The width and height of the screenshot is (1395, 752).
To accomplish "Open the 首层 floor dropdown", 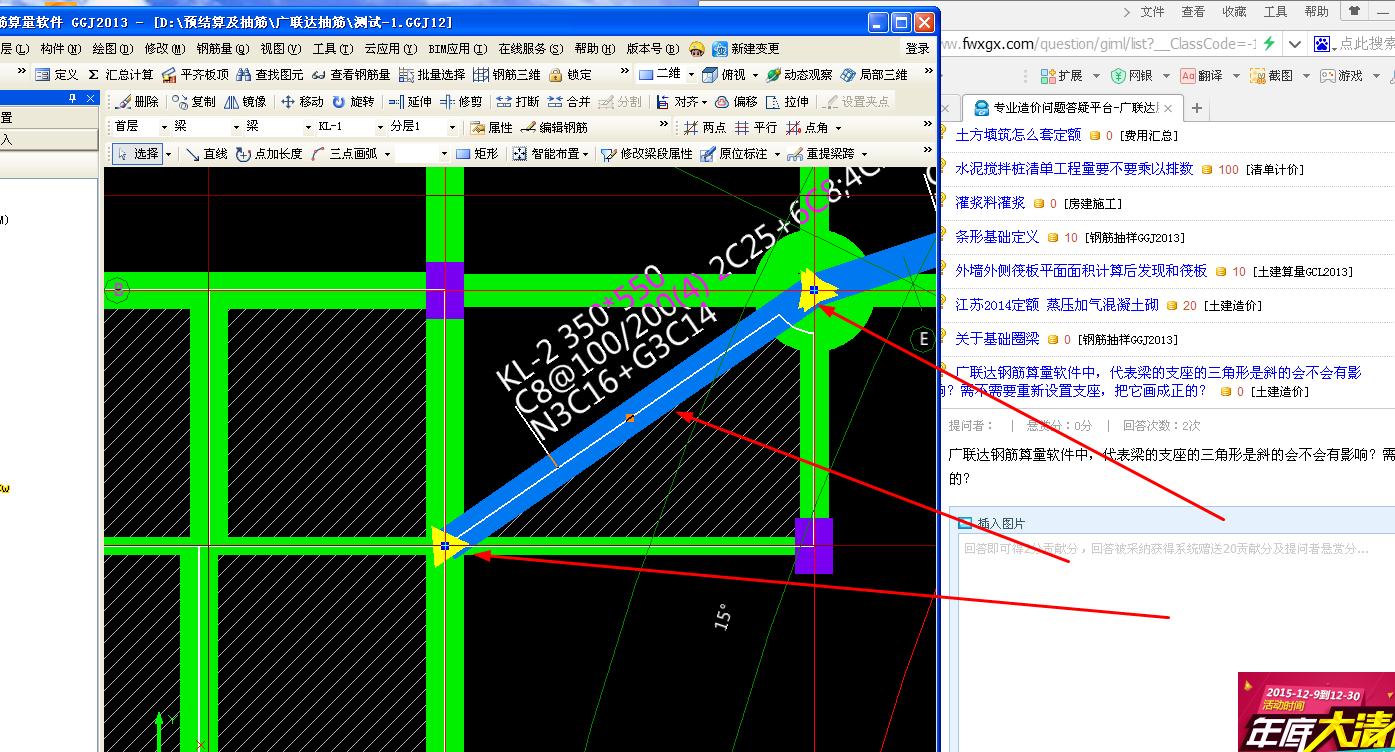I will pyautogui.click(x=162, y=127).
